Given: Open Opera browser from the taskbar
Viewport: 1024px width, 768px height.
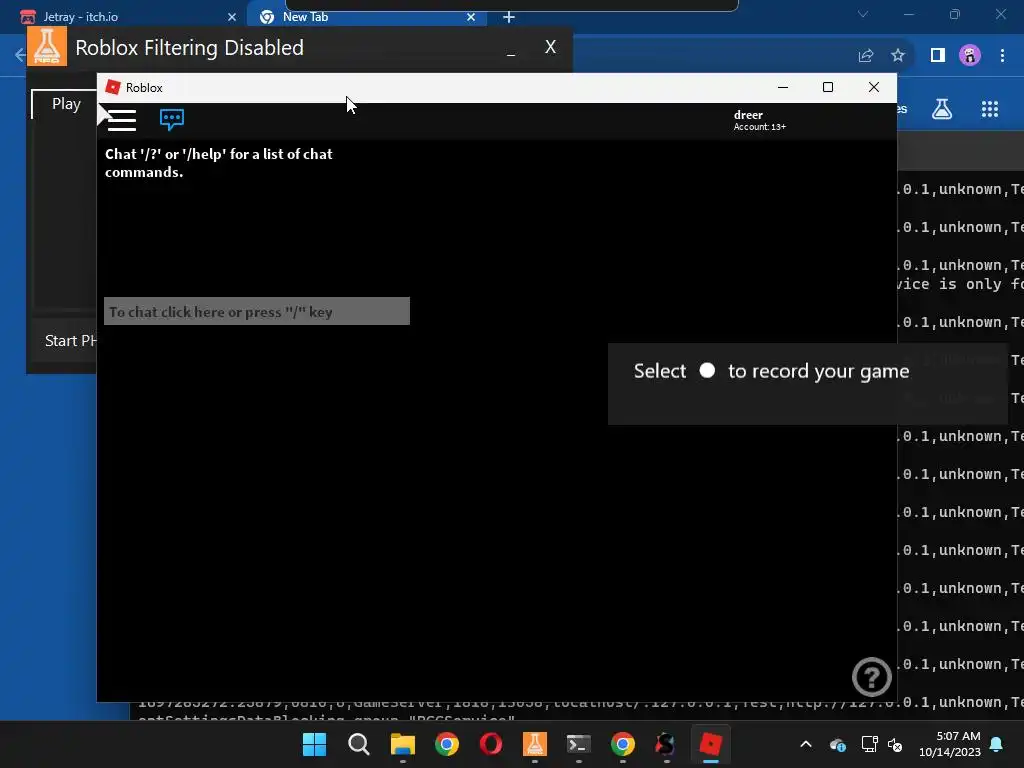Looking at the screenshot, I should [490, 744].
